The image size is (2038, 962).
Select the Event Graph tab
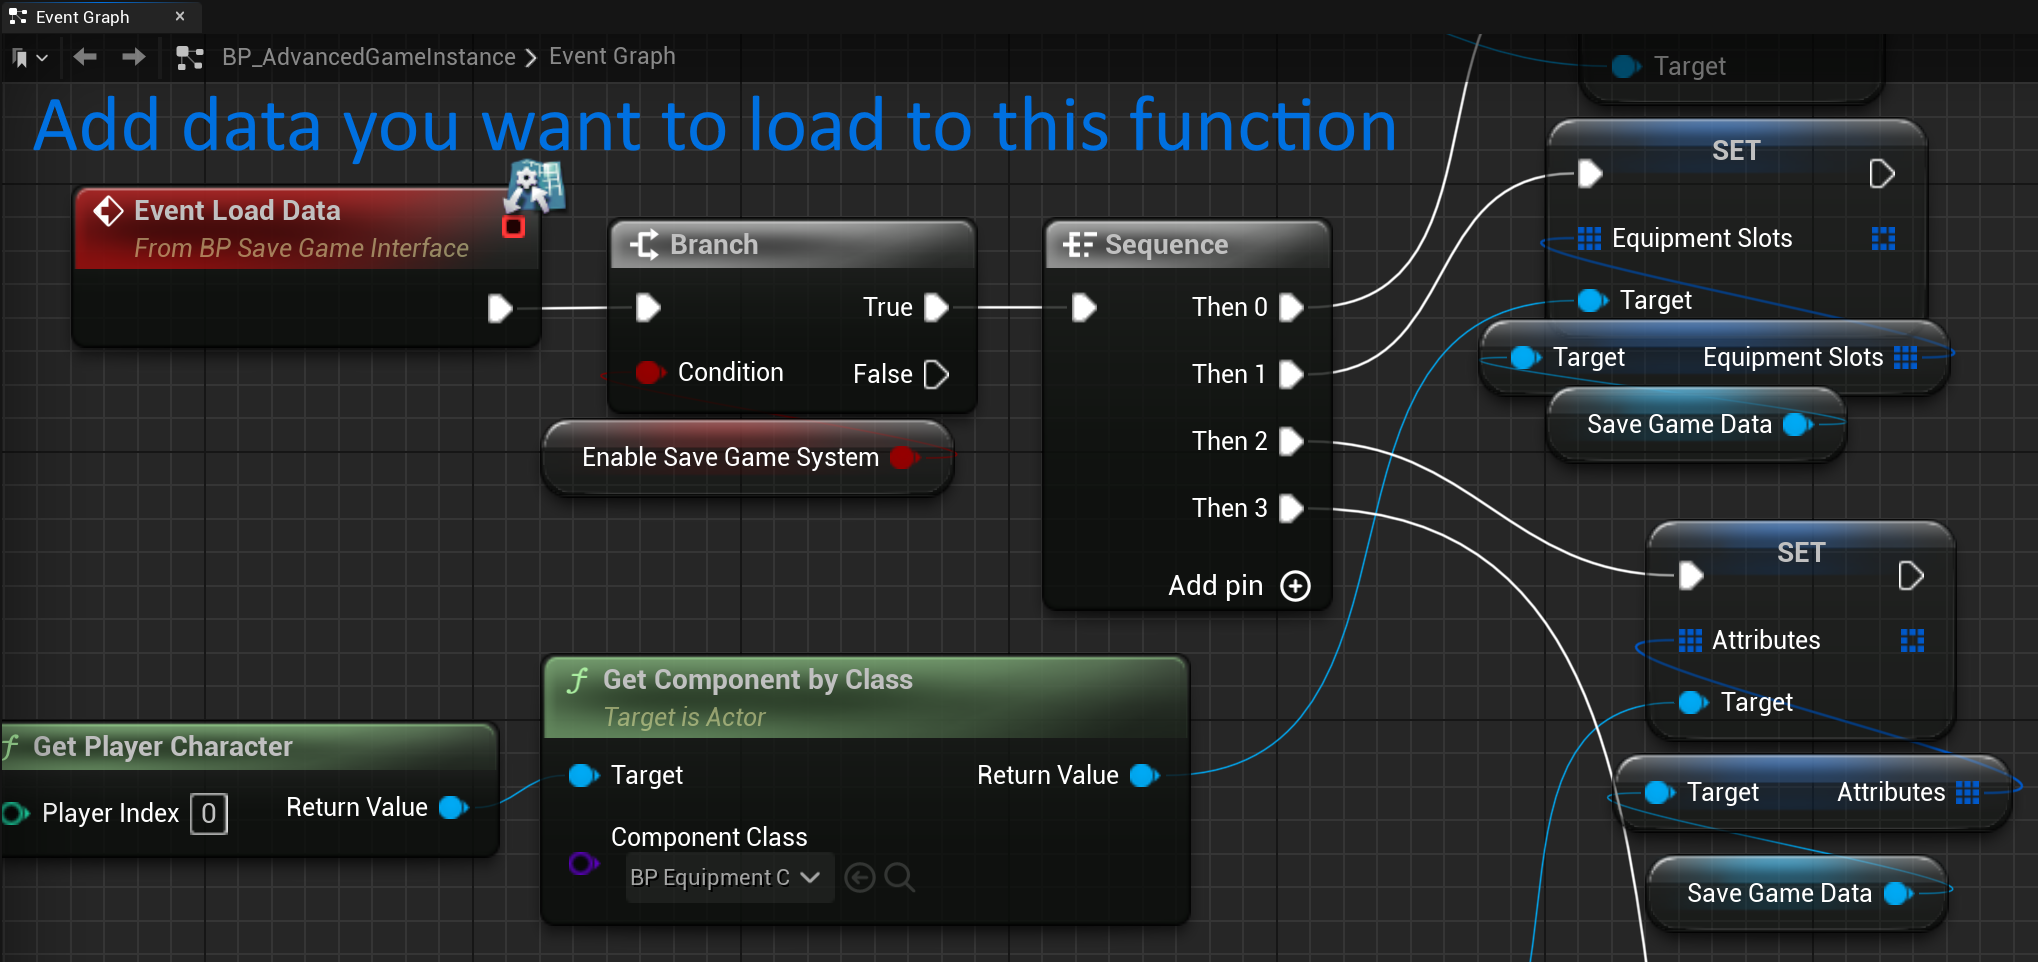tap(82, 17)
